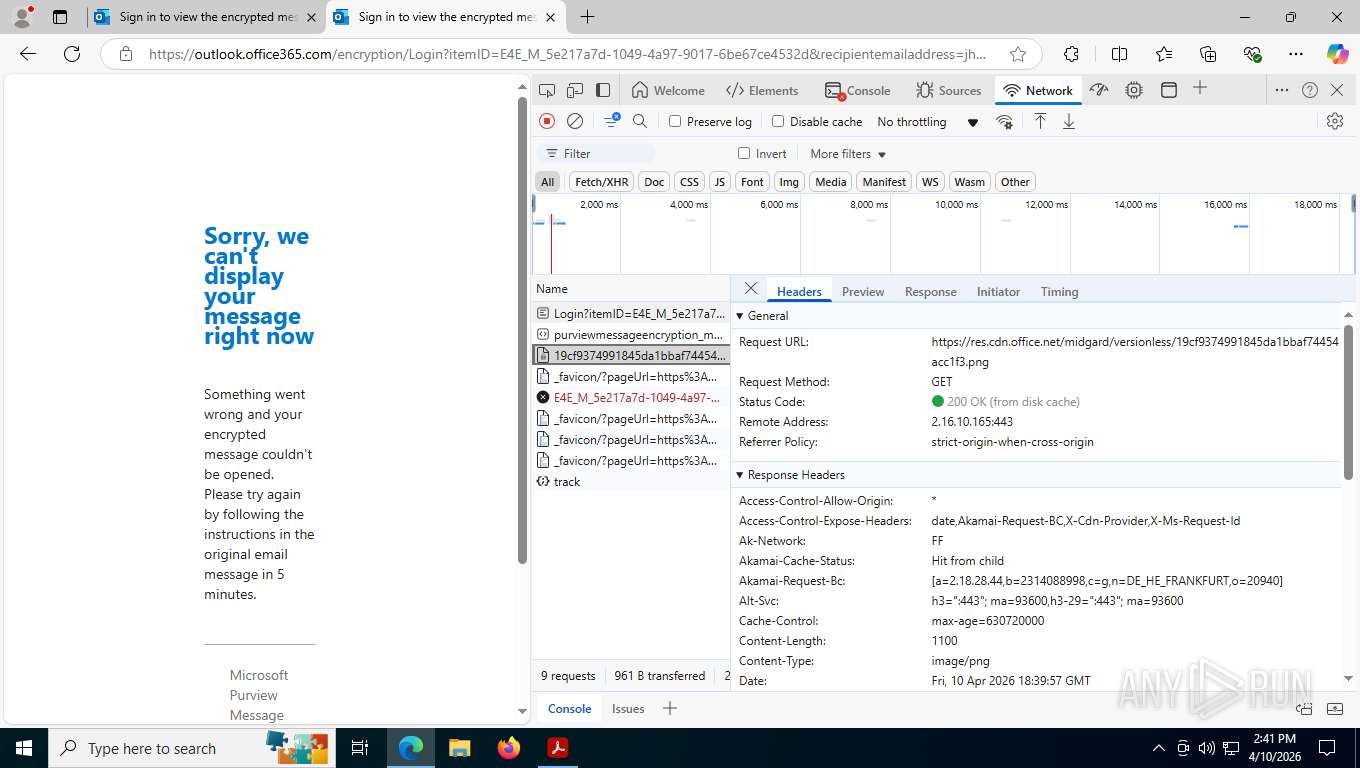Open DevTools customize ellipsis menu
The width and height of the screenshot is (1360, 768).
point(1282,90)
